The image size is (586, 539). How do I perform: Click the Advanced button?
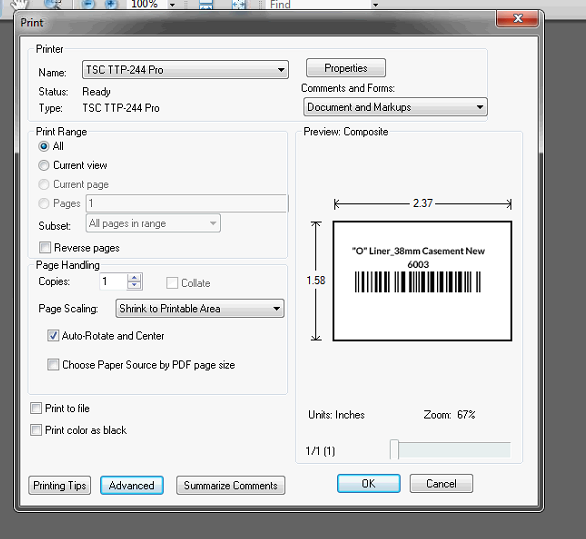tap(132, 485)
